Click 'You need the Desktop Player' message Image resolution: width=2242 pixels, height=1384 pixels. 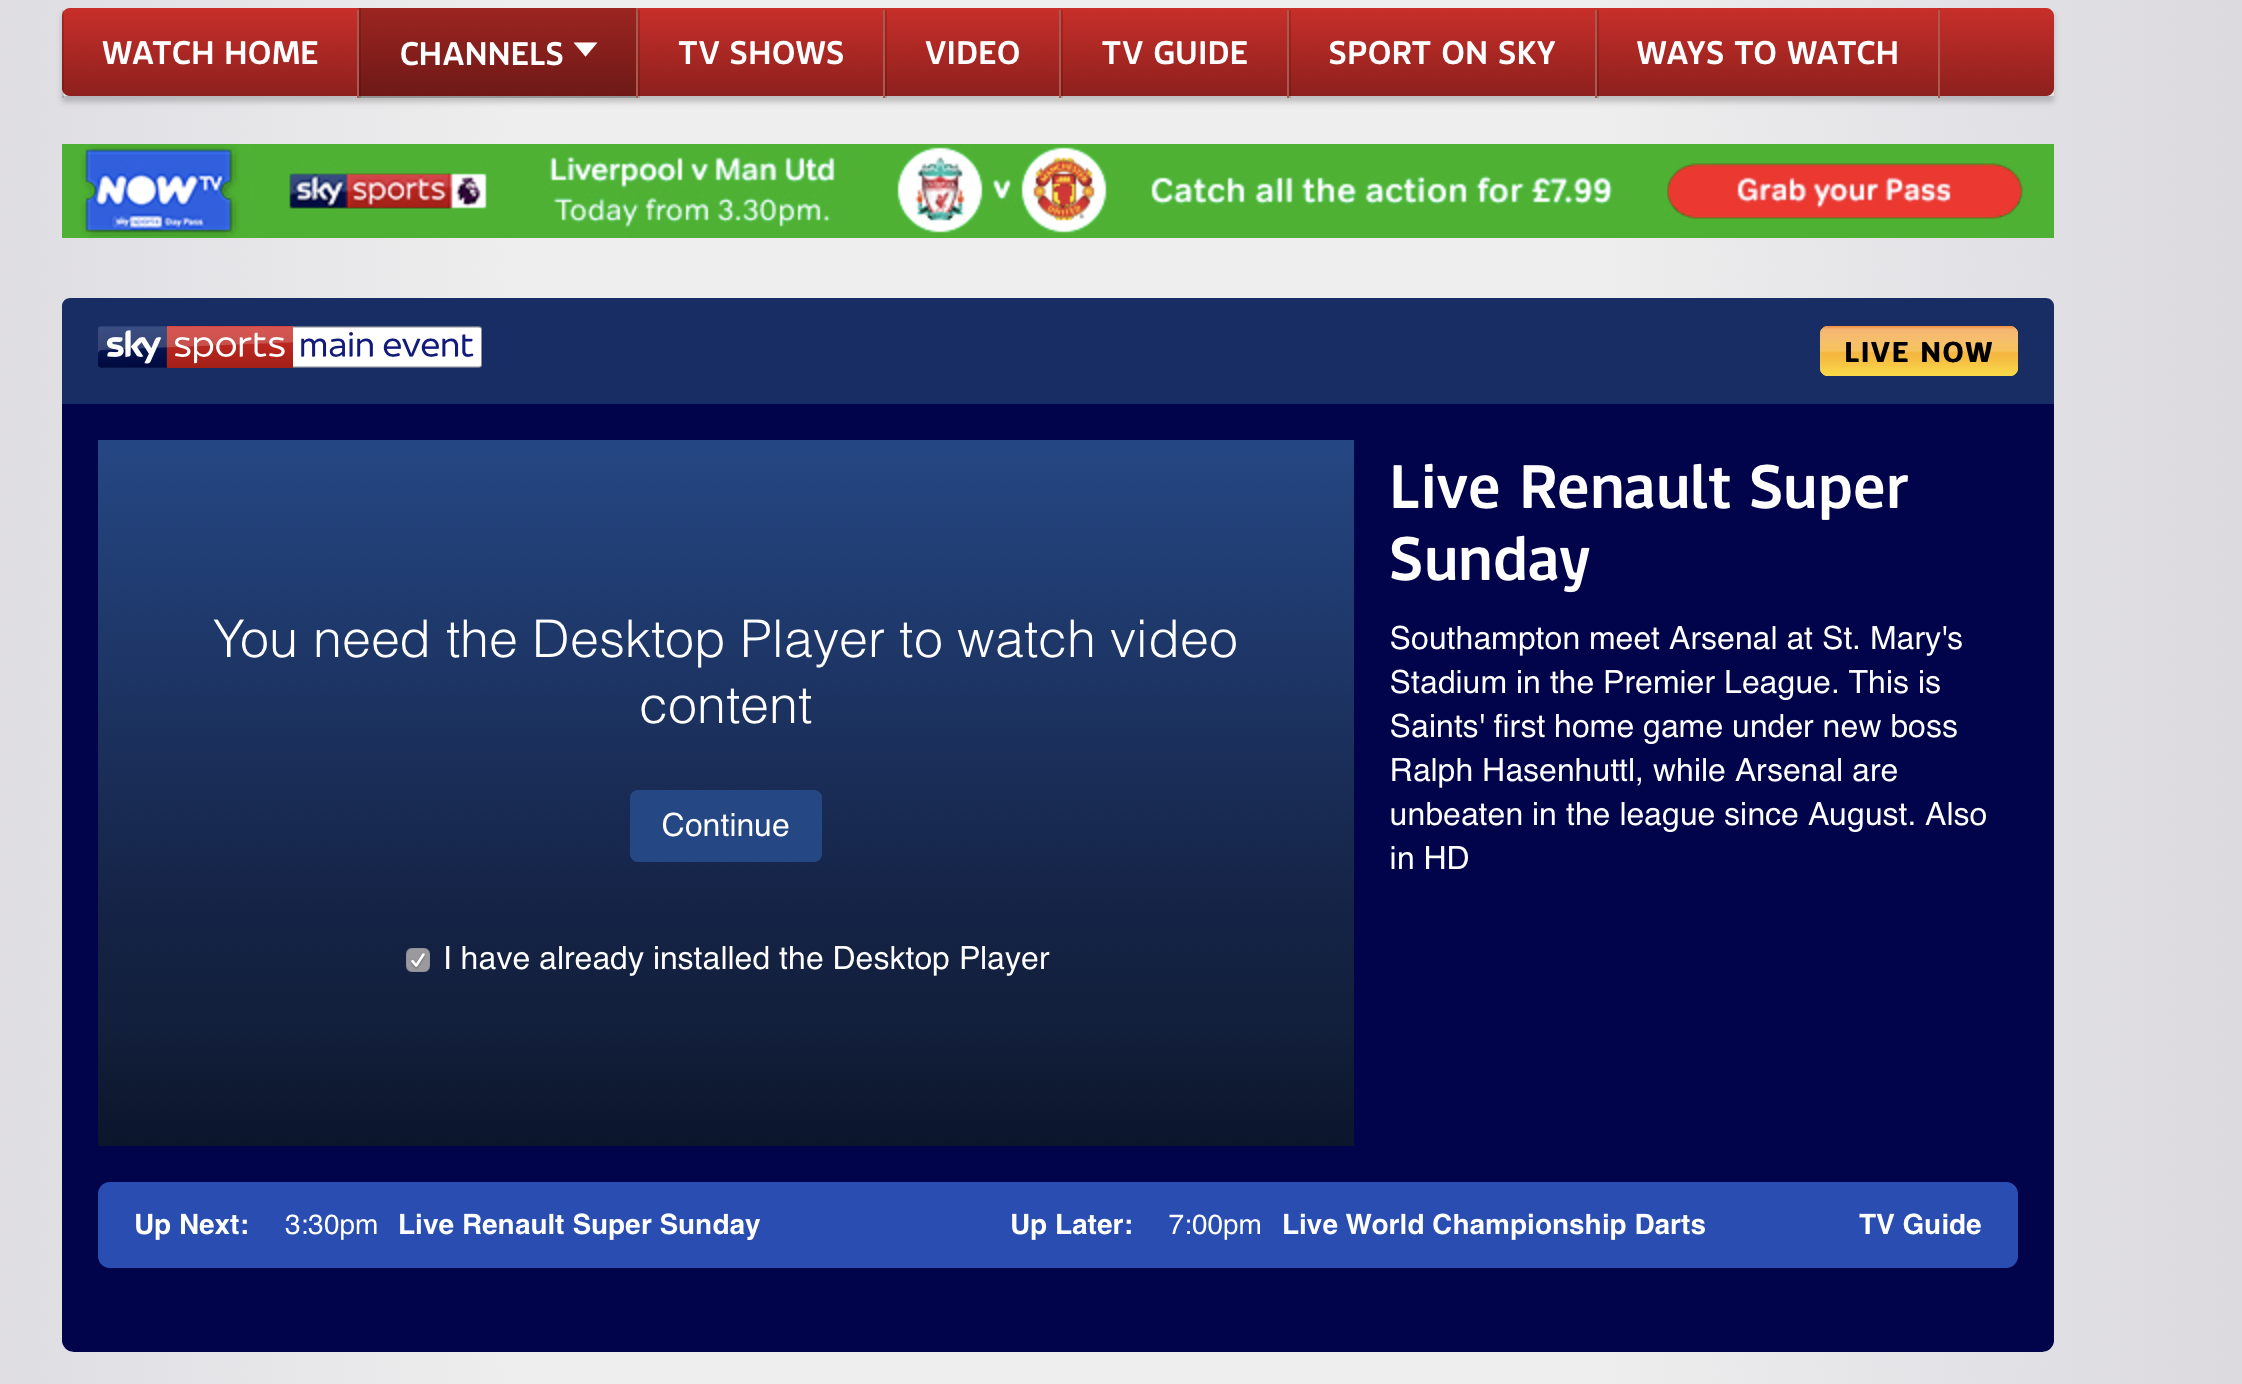pyautogui.click(x=726, y=672)
